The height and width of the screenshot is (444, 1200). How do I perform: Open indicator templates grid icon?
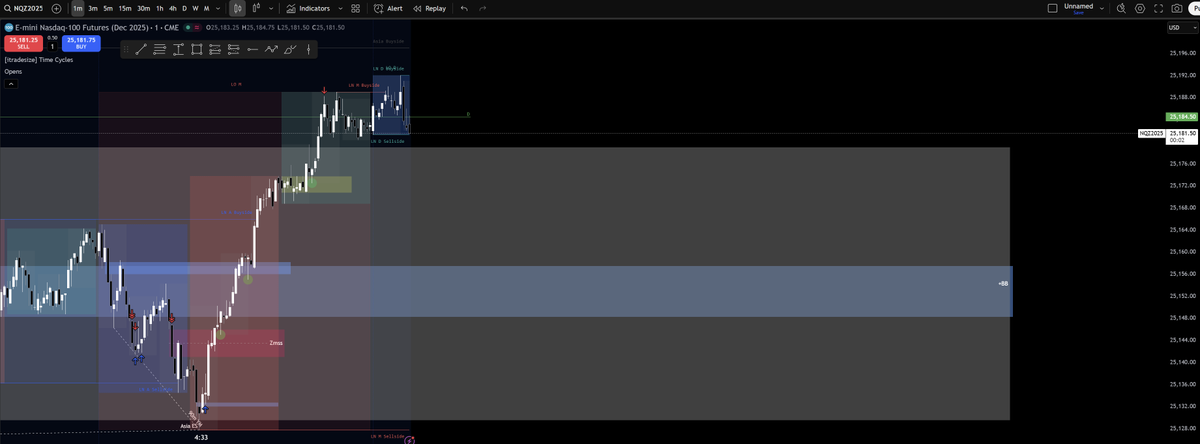[356, 8]
